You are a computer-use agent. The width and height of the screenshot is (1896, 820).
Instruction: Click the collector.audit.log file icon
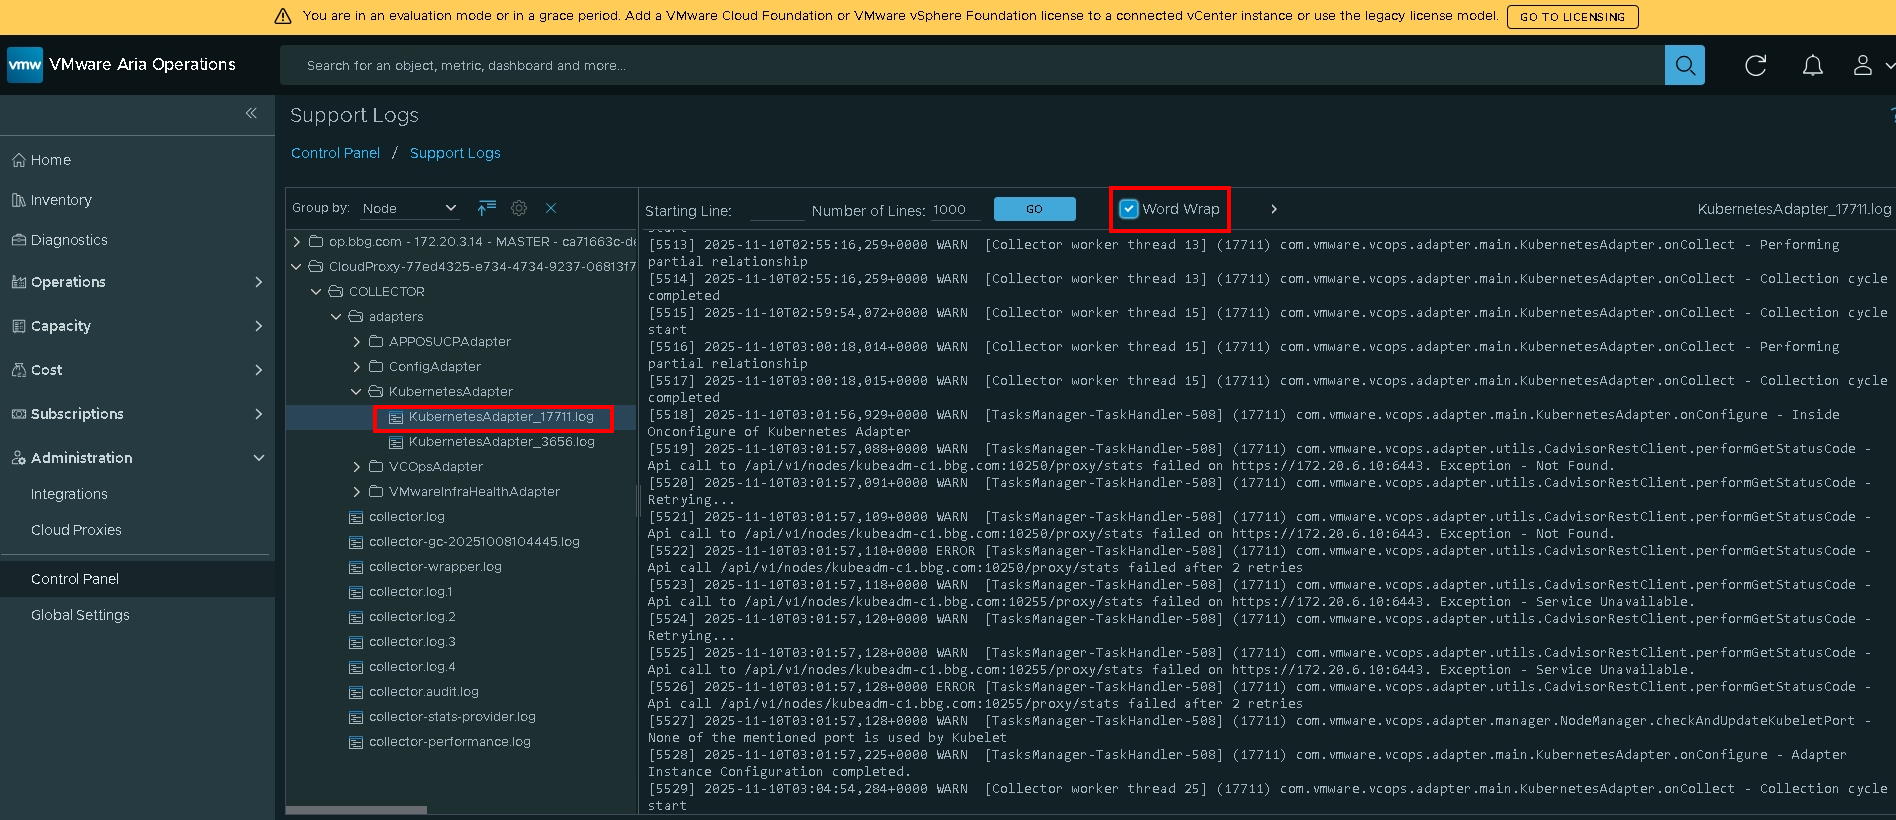click(356, 692)
